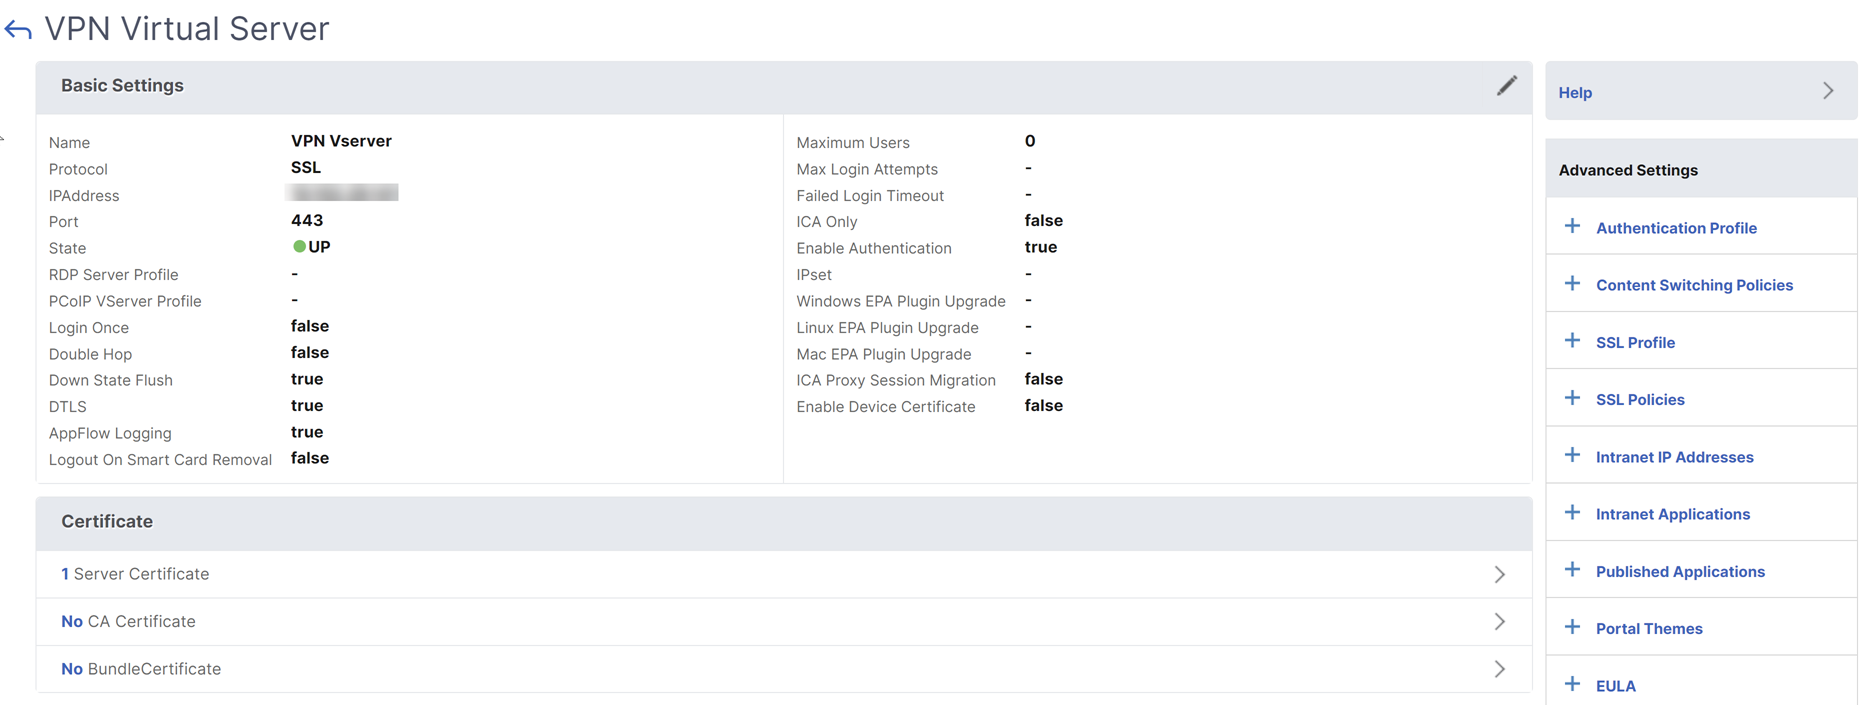
Task: Click the plus icon for Content Switching Policies
Action: click(1572, 284)
